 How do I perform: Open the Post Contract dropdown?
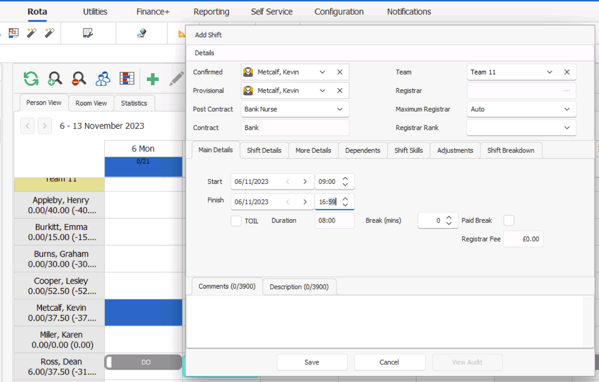340,109
